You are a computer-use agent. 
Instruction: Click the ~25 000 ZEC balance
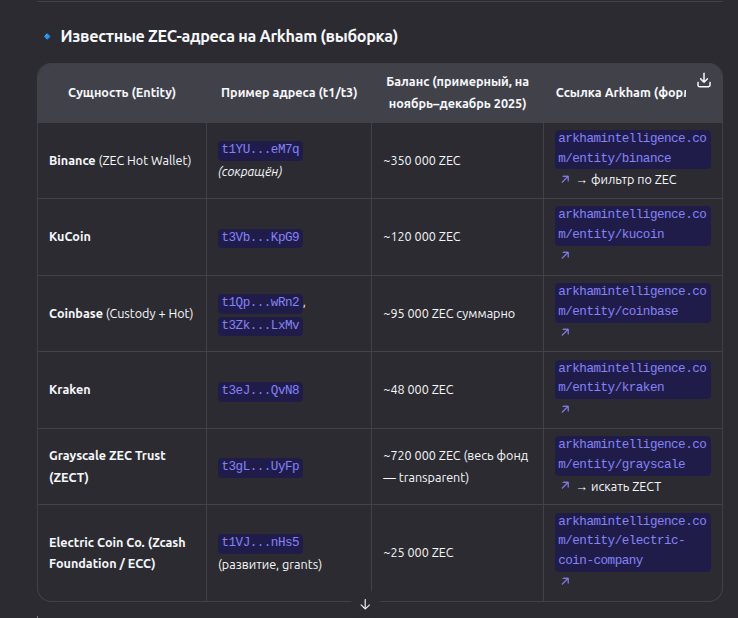point(418,553)
